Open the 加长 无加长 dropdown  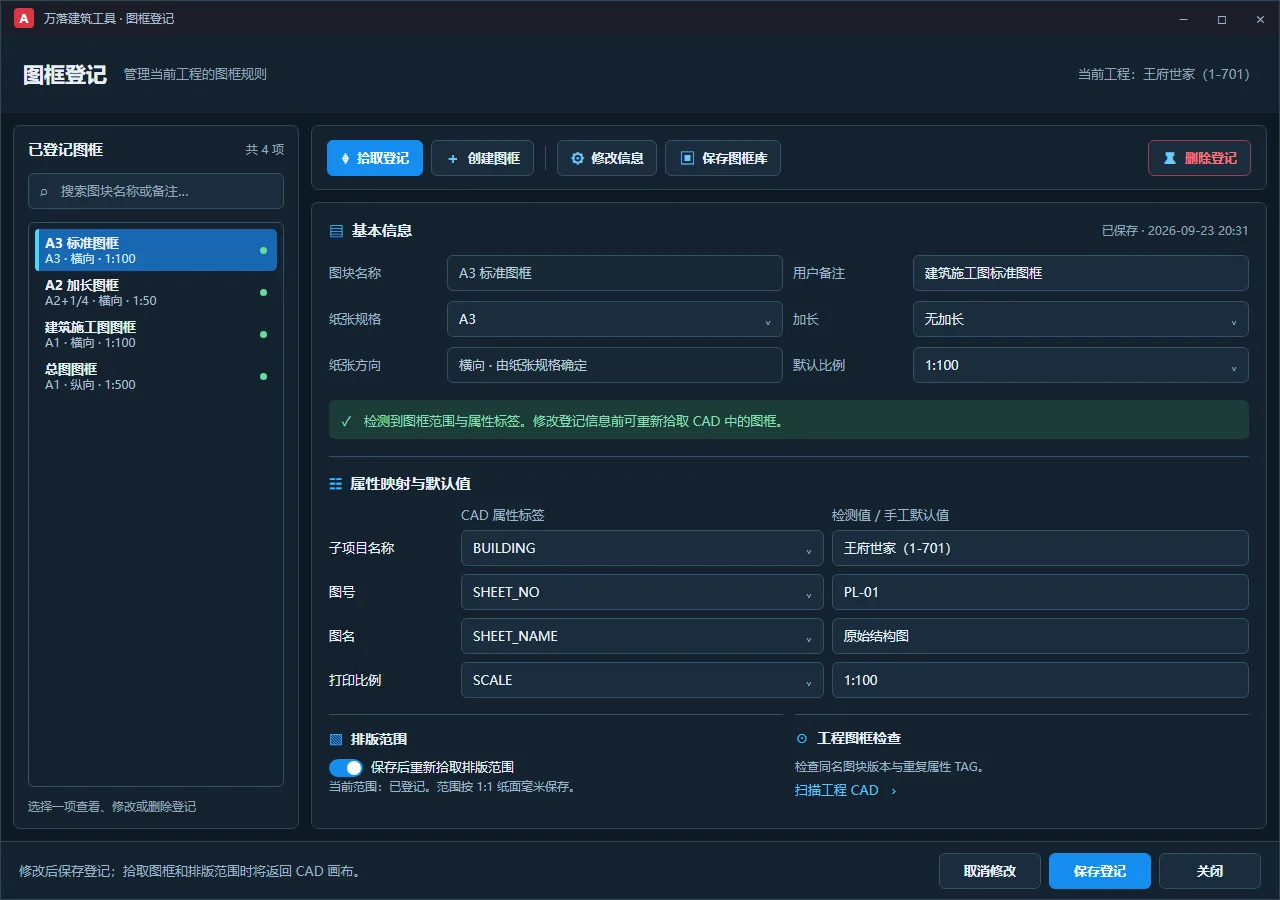[1081, 319]
